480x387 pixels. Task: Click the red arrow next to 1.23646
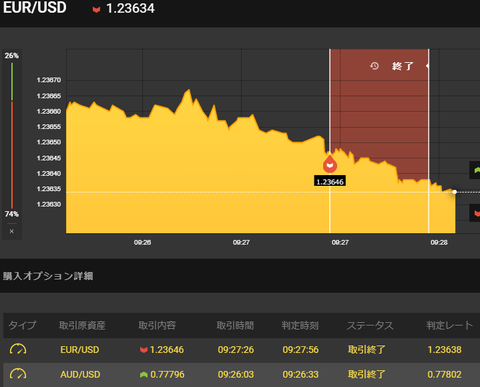tap(144, 350)
